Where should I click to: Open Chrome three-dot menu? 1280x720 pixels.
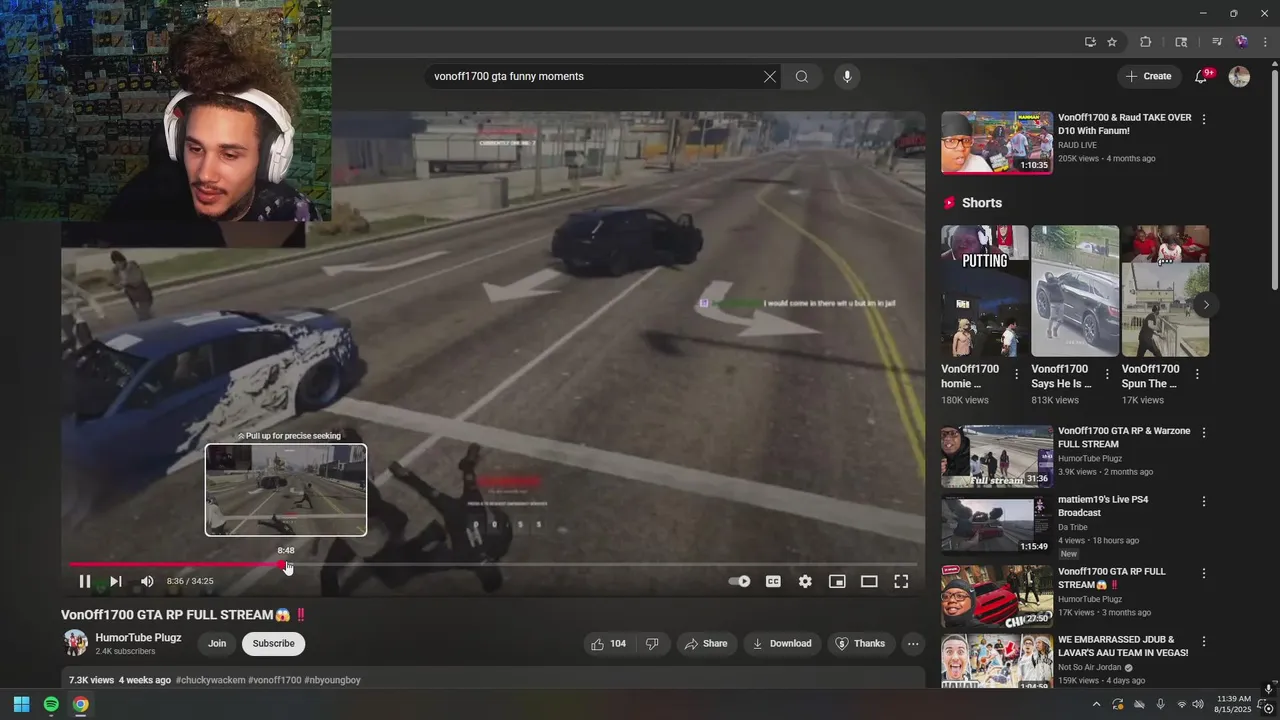point(1264,42)
